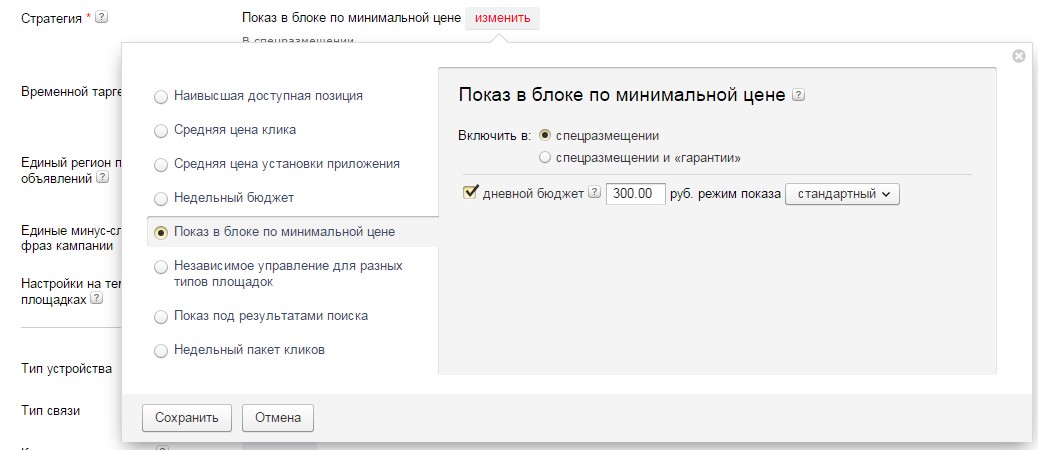This screenshot has height=450, width=1038.
Task: Toggle the 'дневной бюджет' checkbox
Action: click(472, 193)
